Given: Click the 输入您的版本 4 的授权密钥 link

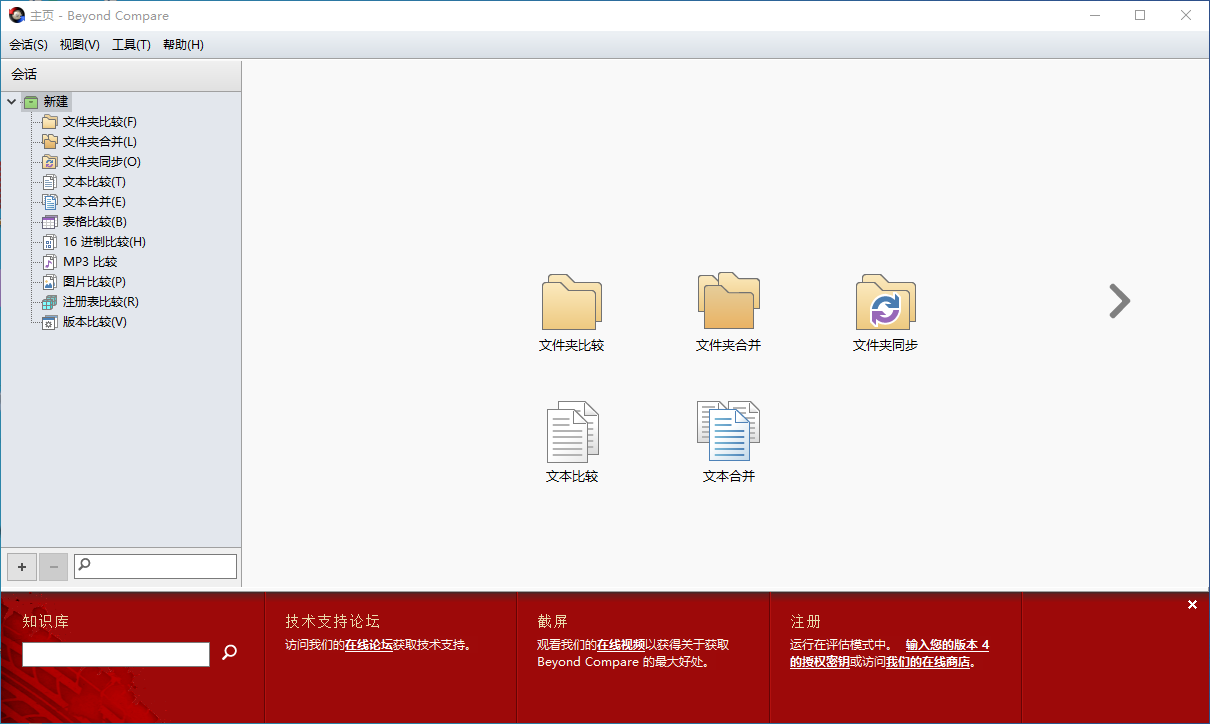Looking at the screenshot, I should [946, 644].
